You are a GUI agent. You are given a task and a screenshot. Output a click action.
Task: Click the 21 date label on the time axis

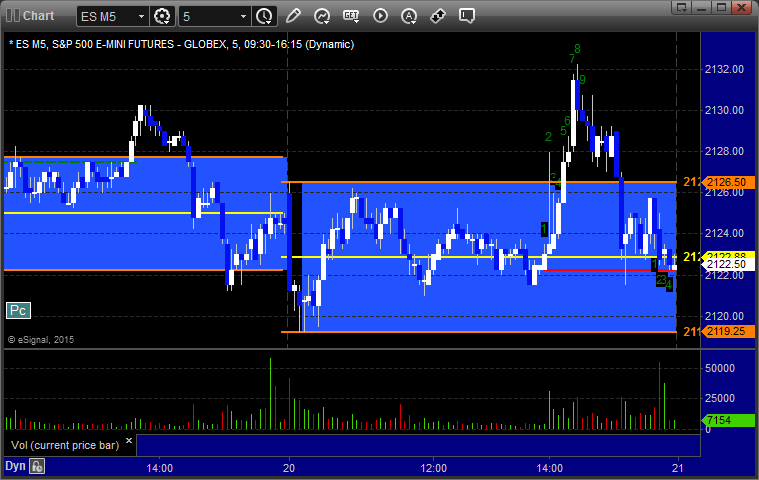[678, 468]
